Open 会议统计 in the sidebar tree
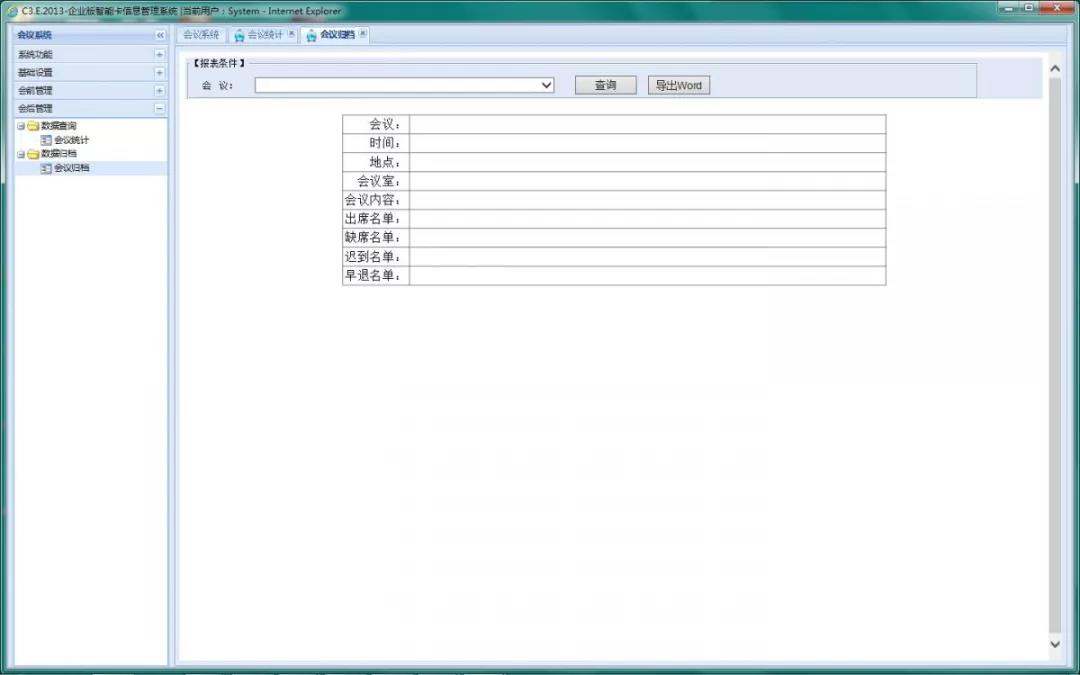 71,140
